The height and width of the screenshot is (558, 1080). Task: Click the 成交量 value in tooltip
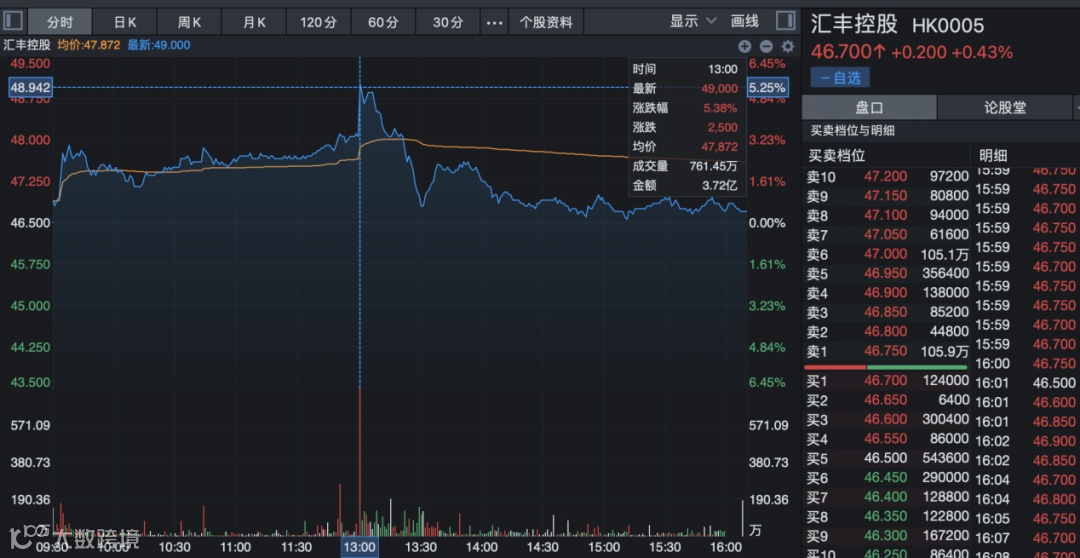point(714,166)
